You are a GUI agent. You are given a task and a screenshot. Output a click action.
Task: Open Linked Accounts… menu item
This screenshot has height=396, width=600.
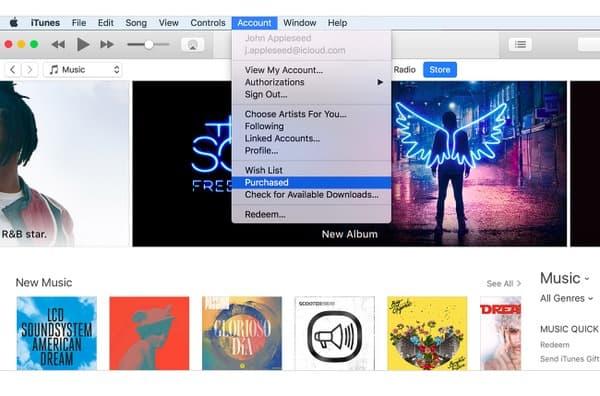pyautogui.click(x=311, y=139)
